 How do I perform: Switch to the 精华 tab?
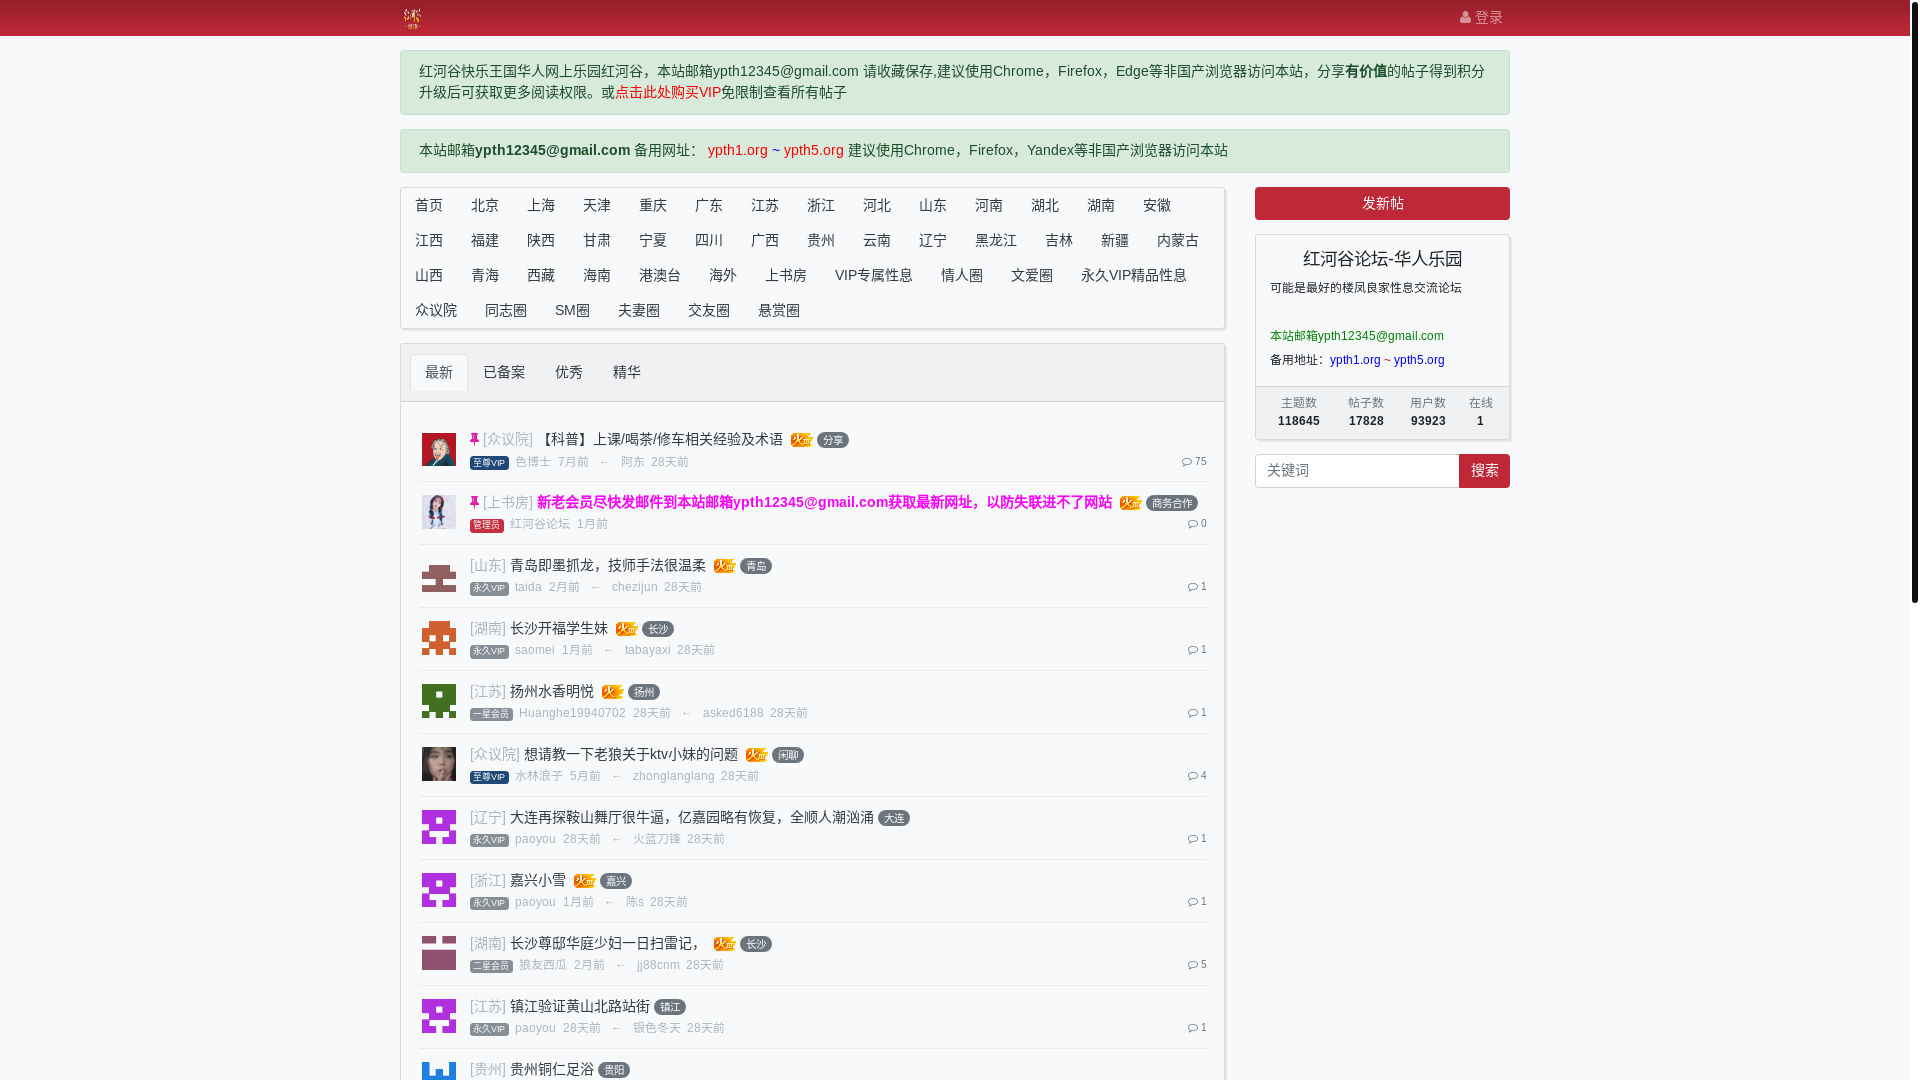(x=627, y=372)
